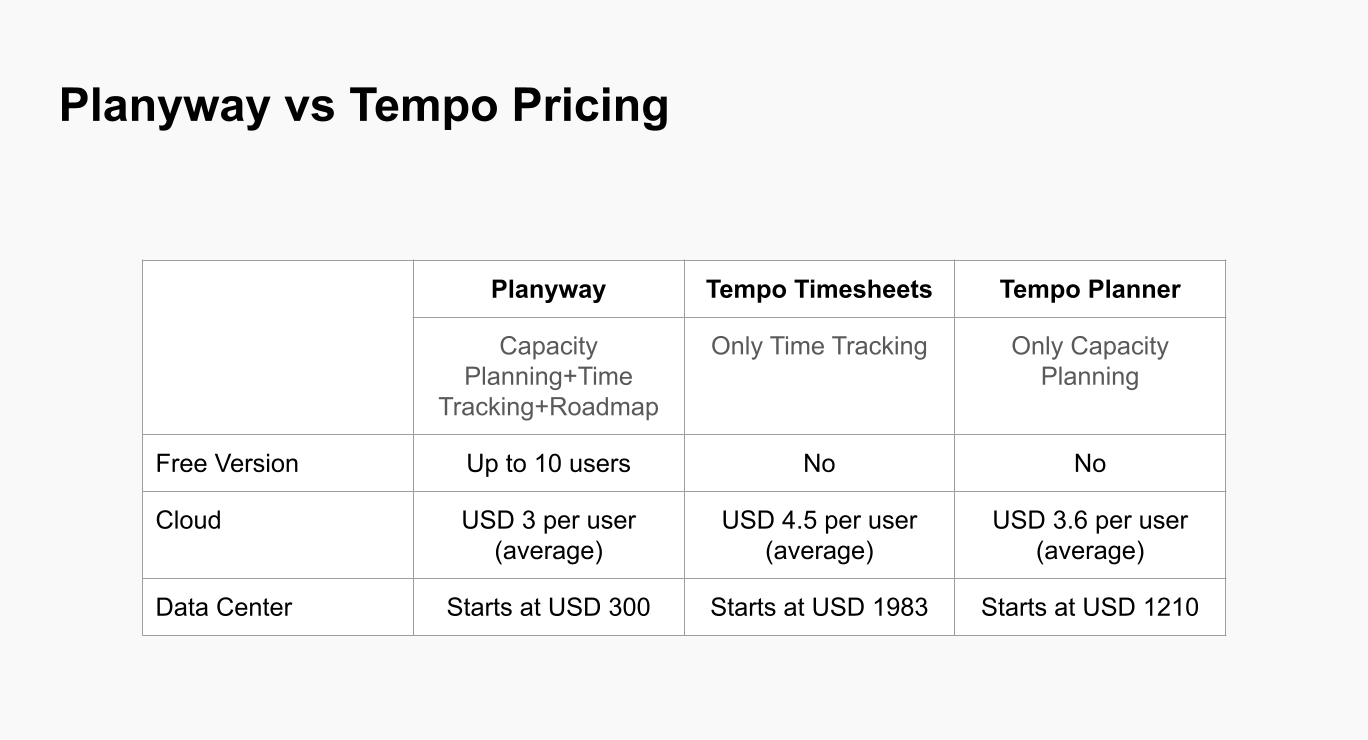Click 'No' under Tempo Planner
This screenshot has height=740, width=1368.
click(x=1089, y=464)
